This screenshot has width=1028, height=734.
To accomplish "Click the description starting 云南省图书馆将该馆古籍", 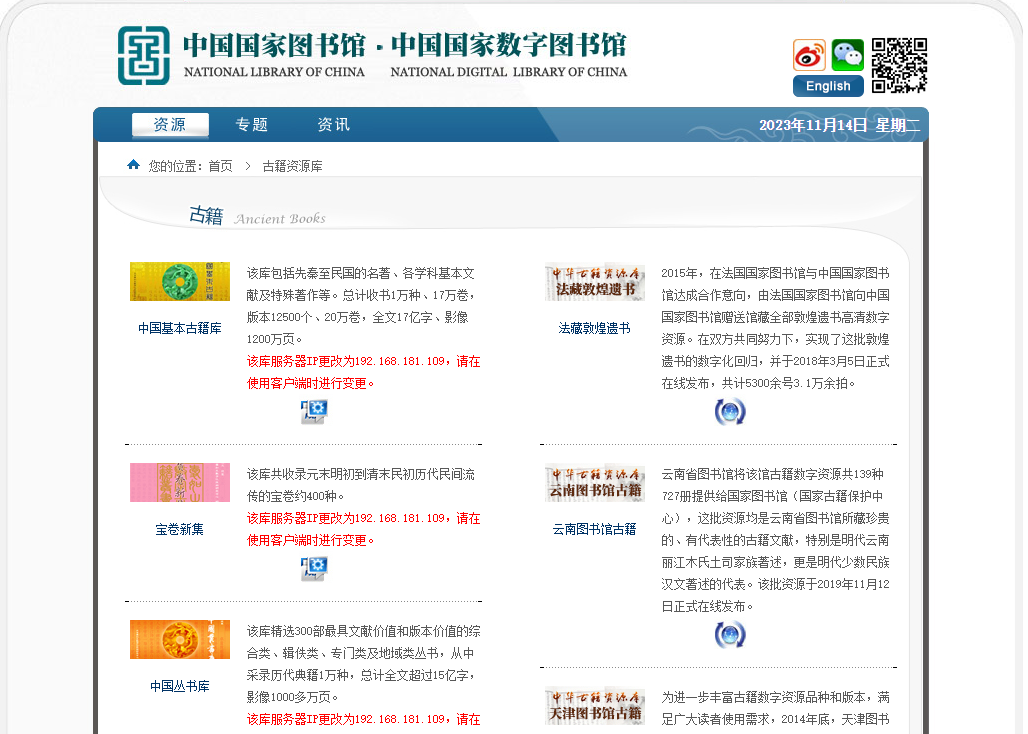I will 776,541.
